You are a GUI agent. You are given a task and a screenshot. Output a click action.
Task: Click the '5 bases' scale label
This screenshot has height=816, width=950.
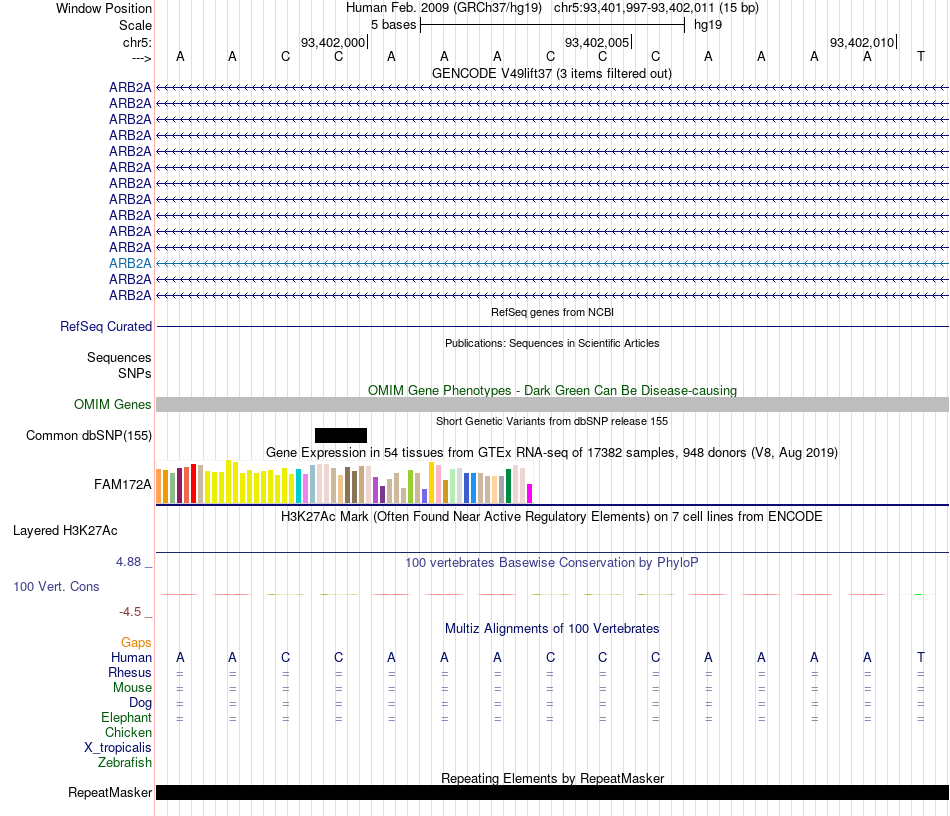tap(393, 25)
